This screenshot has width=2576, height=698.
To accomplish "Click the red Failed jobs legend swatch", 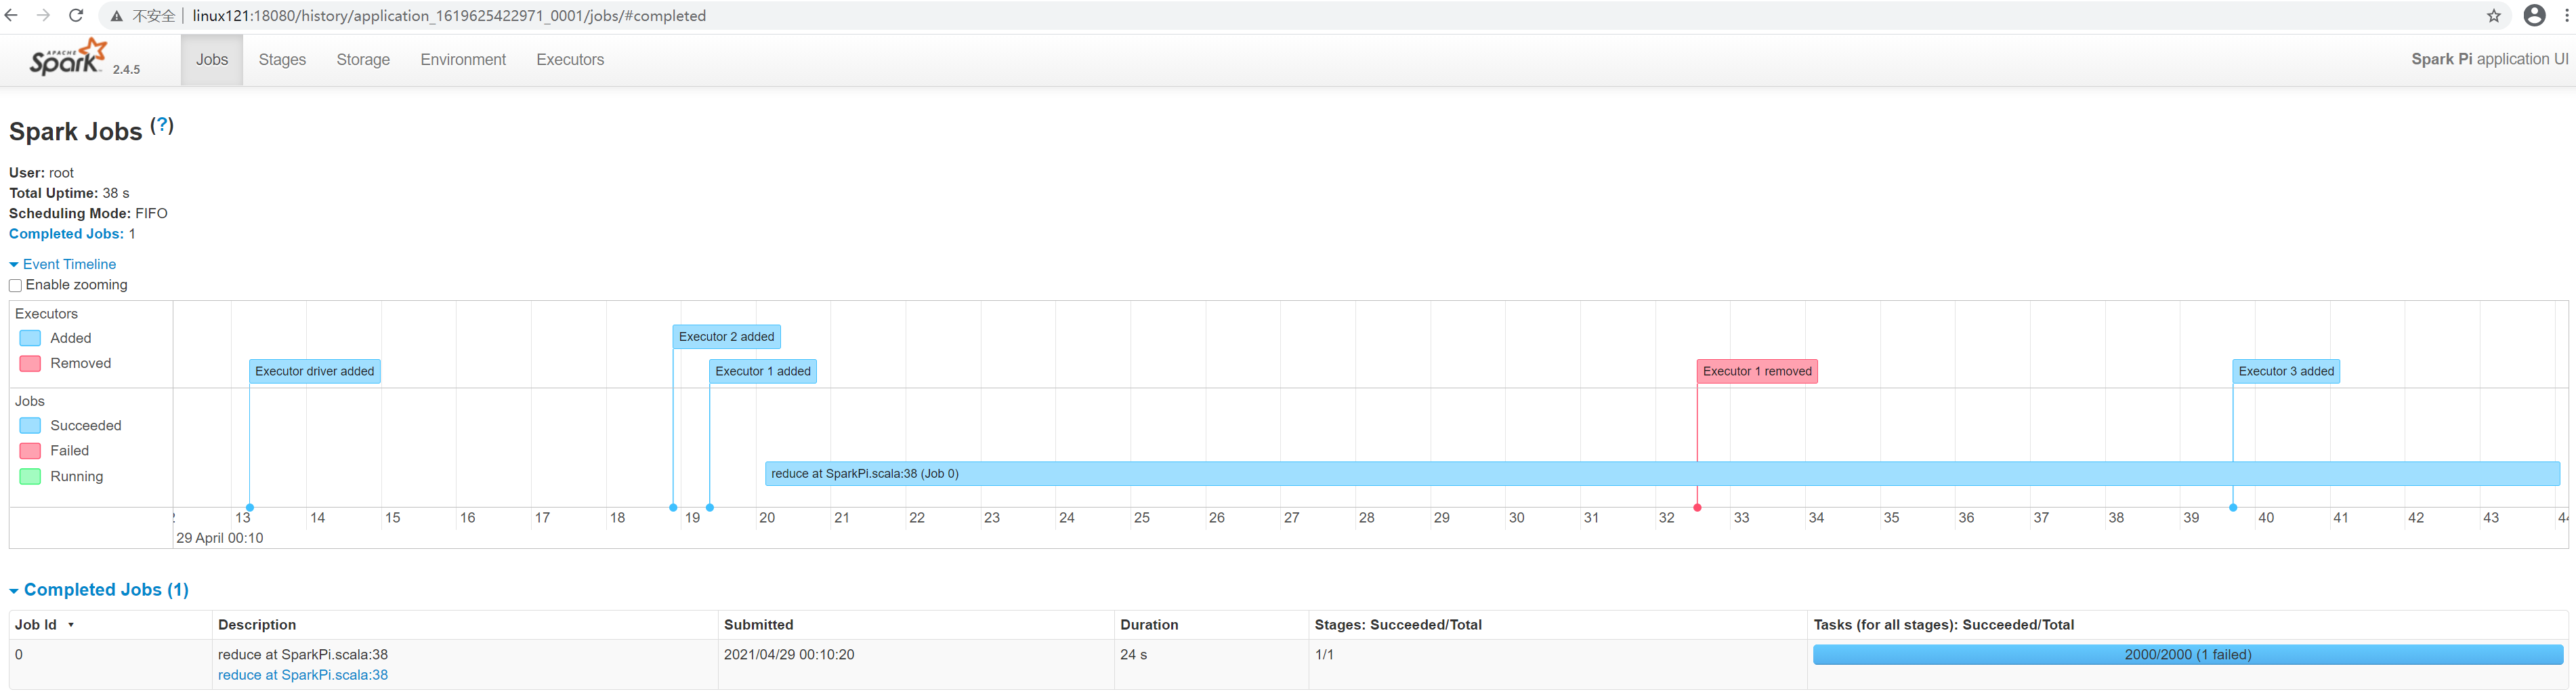I will (31, 451).
